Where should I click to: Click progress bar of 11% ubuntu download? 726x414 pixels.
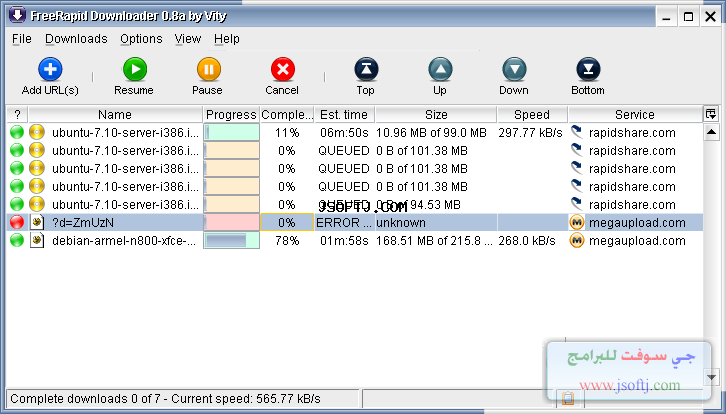pyautogui.click(x=232, y=132)
